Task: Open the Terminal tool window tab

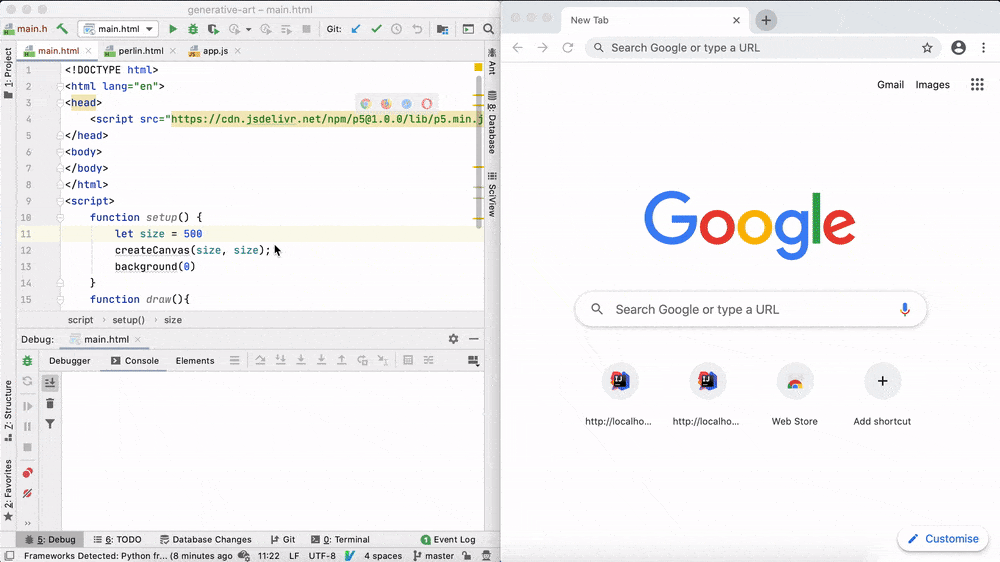Action: pos(340,539)
